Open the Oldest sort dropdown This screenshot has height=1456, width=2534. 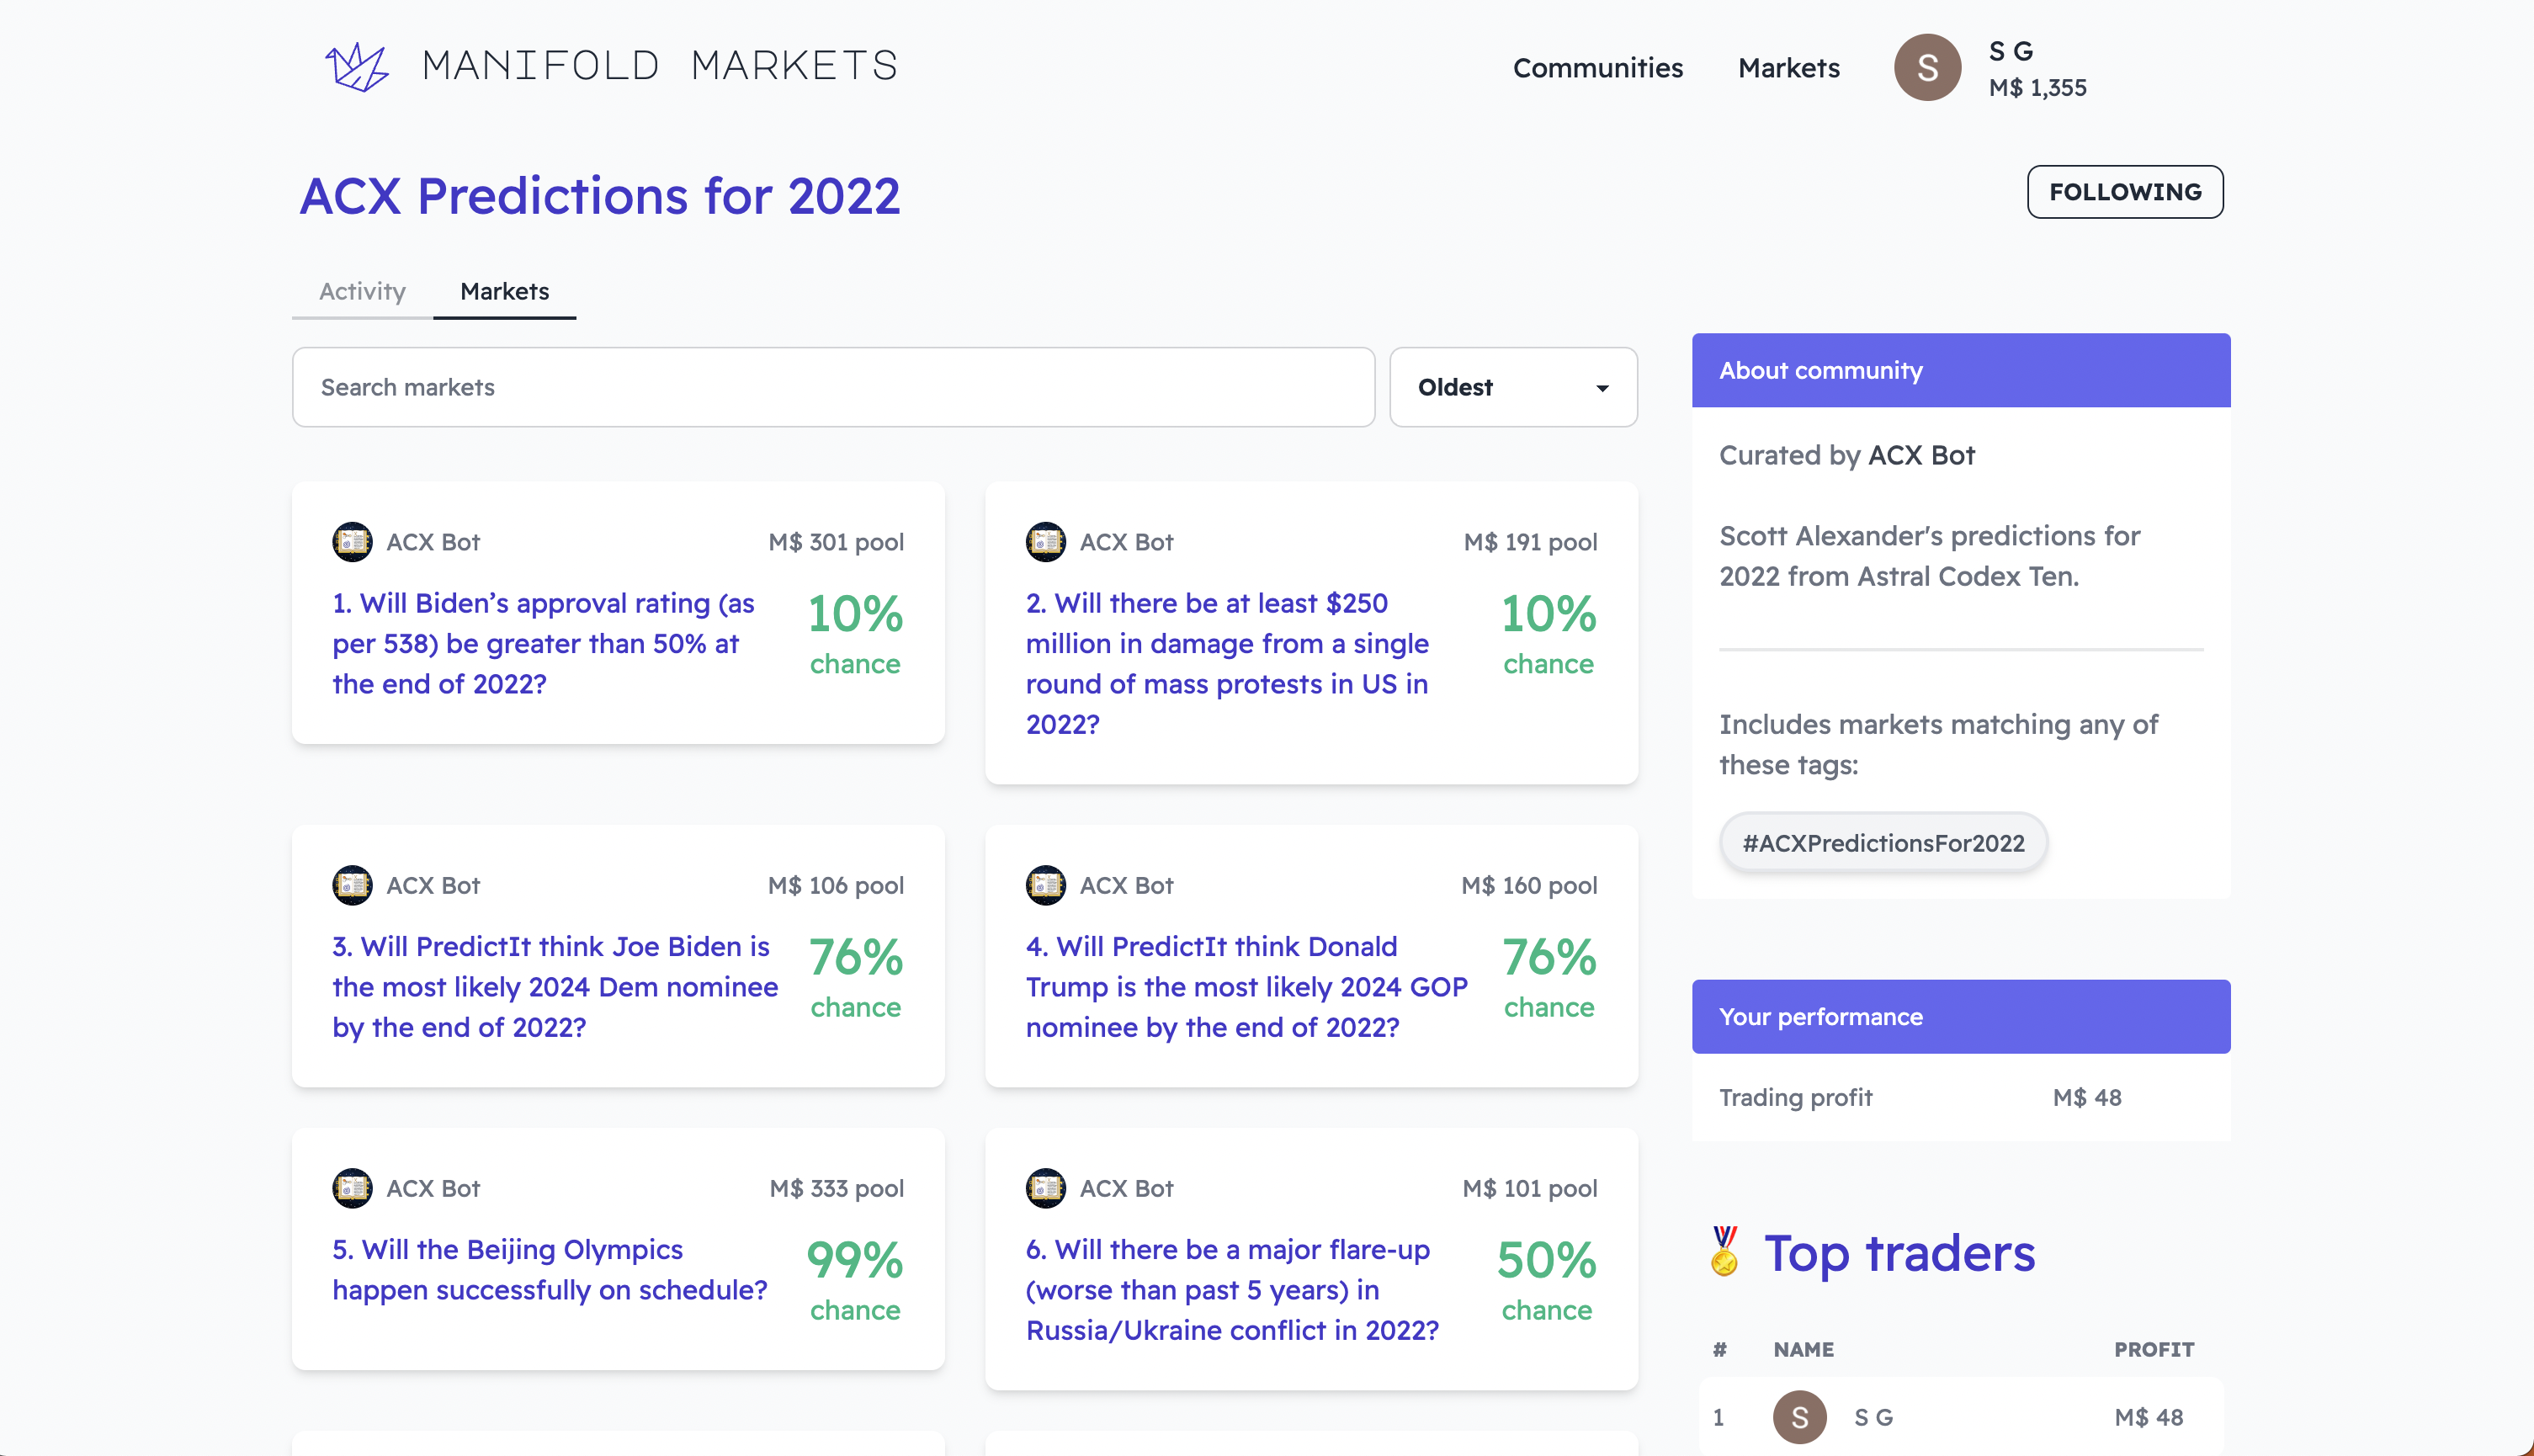point(1512,387)
